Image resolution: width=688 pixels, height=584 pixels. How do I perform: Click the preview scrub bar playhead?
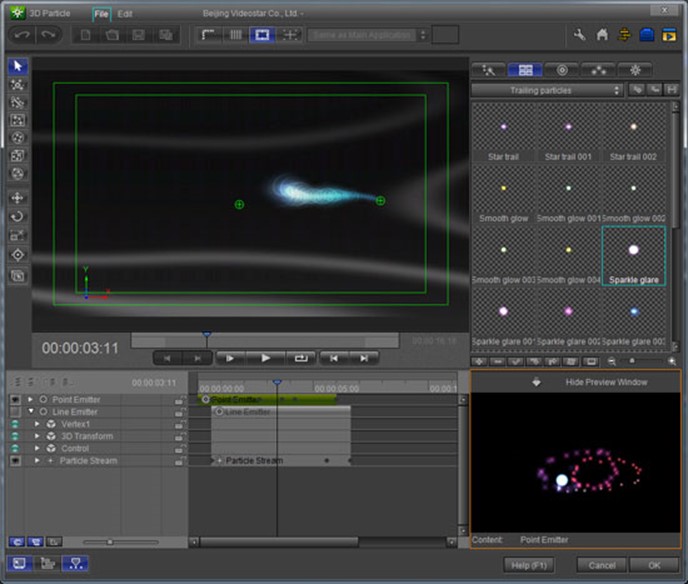tap(207, 335)
